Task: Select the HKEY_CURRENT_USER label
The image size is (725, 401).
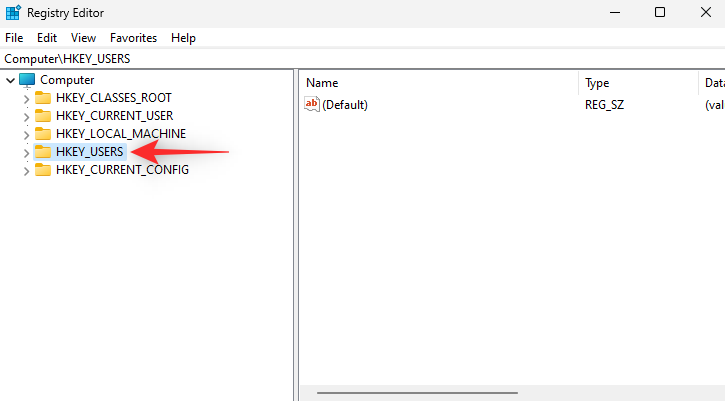Action: coord(115,116)
